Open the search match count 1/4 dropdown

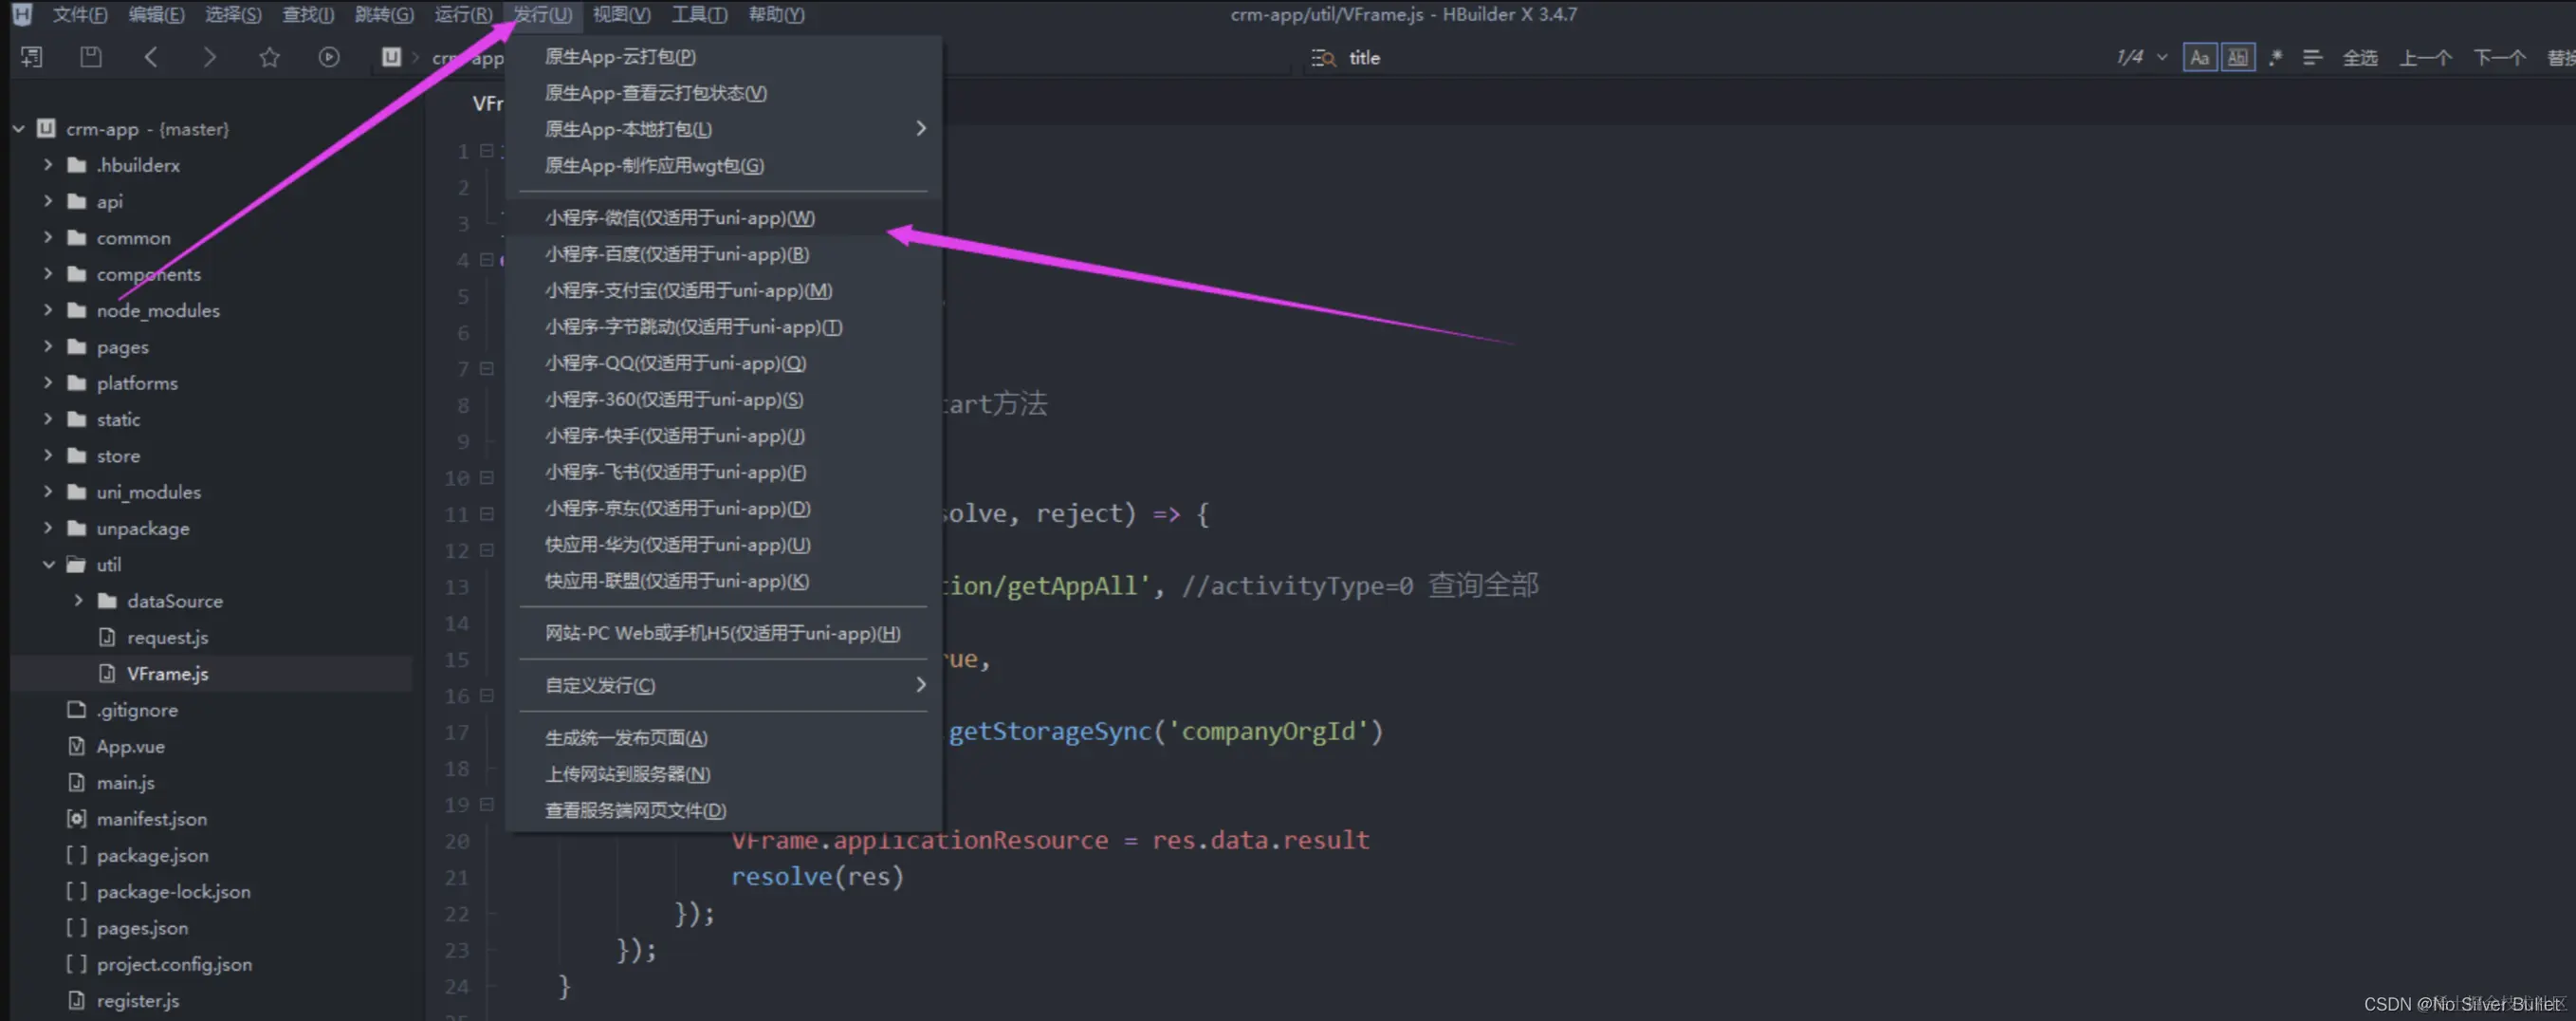[x=2161, y=58]
